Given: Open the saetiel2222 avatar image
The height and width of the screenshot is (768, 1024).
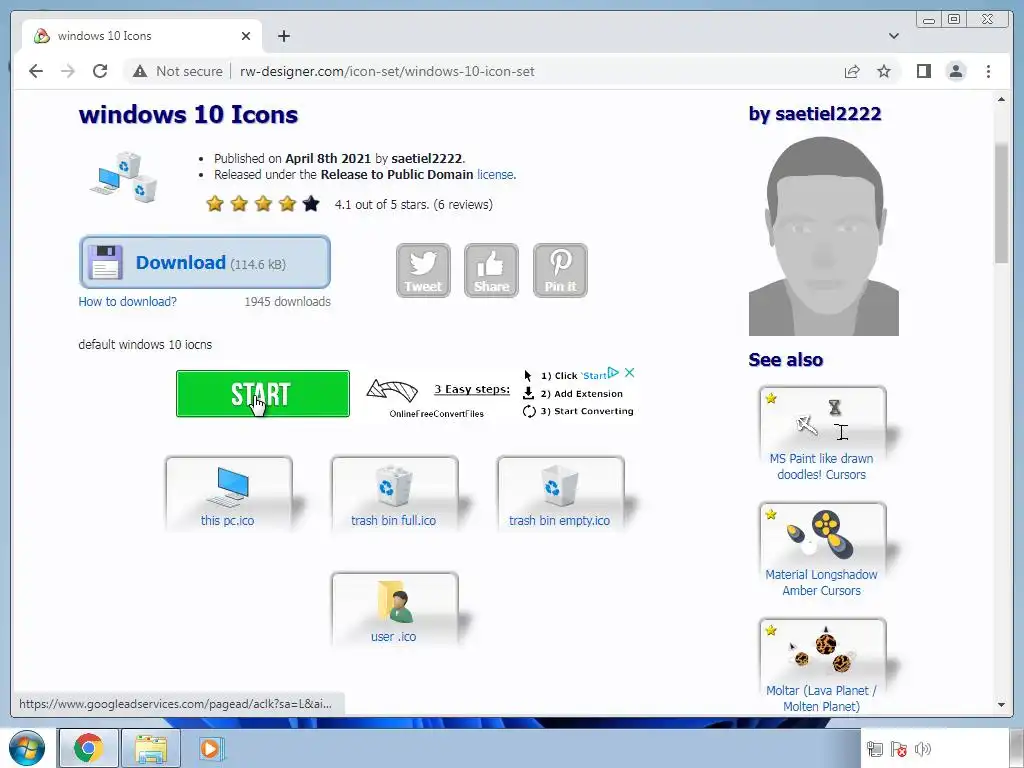Looking at the screenshot, I should [824, 236].
